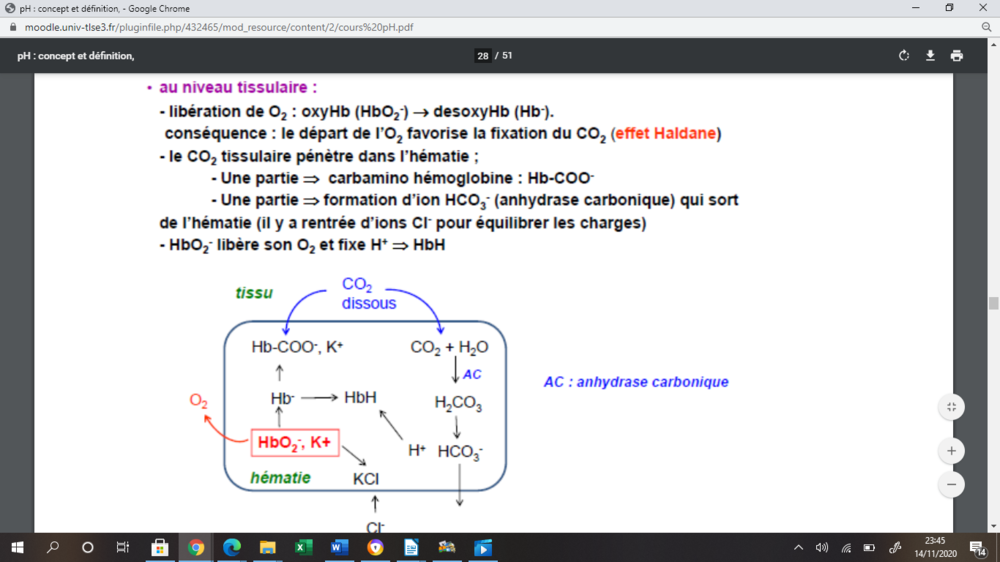Download the PDF file
Screen dimensions: 1000x562
tap(930, 56)
